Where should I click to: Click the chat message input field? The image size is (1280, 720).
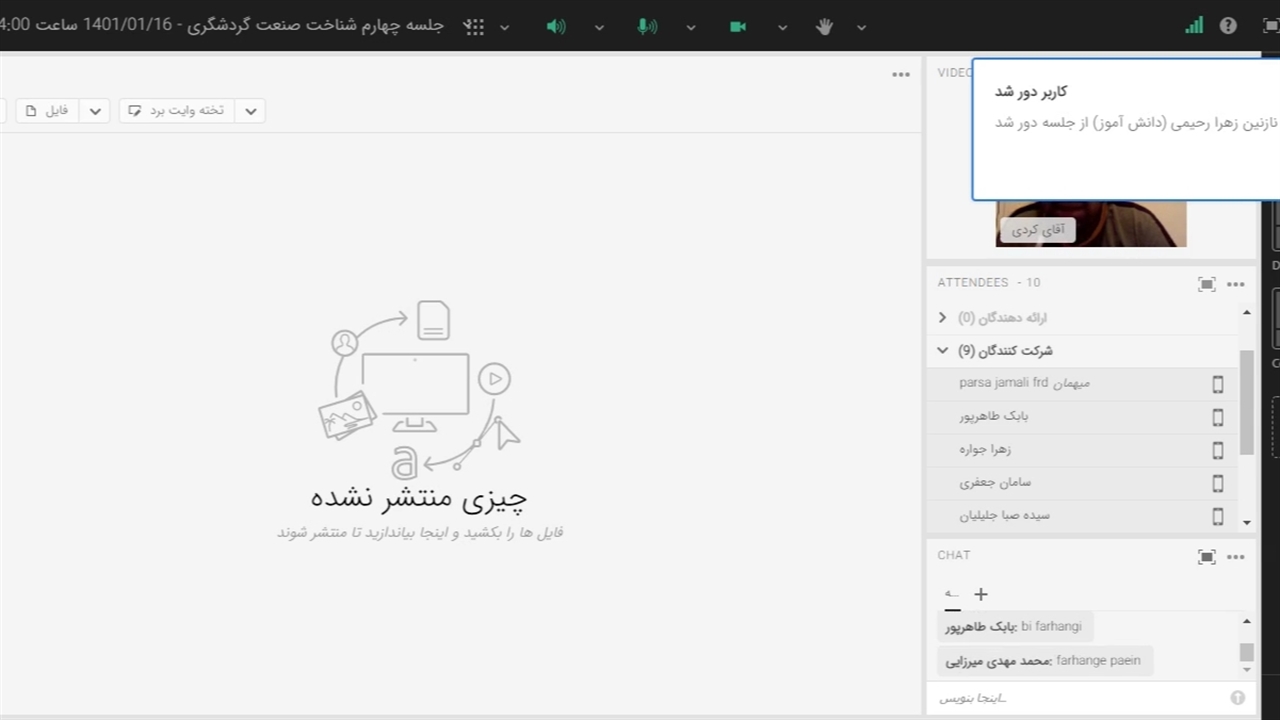(x=1080, y=698)
